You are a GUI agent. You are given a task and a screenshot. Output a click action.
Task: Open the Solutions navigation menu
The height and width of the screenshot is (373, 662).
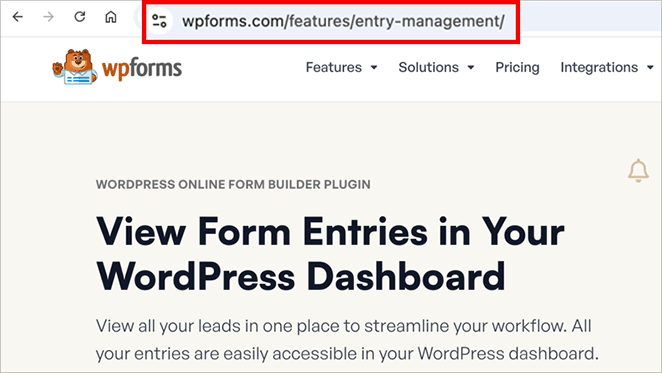(x=429, y=67)
